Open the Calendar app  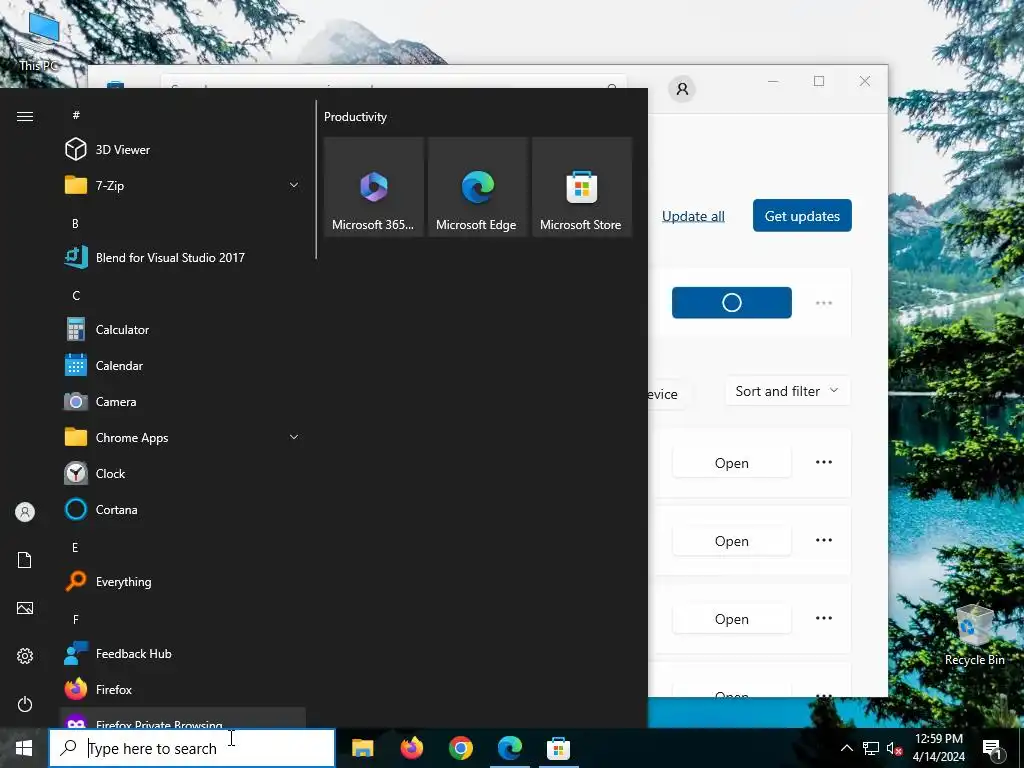tap(183, 366)
